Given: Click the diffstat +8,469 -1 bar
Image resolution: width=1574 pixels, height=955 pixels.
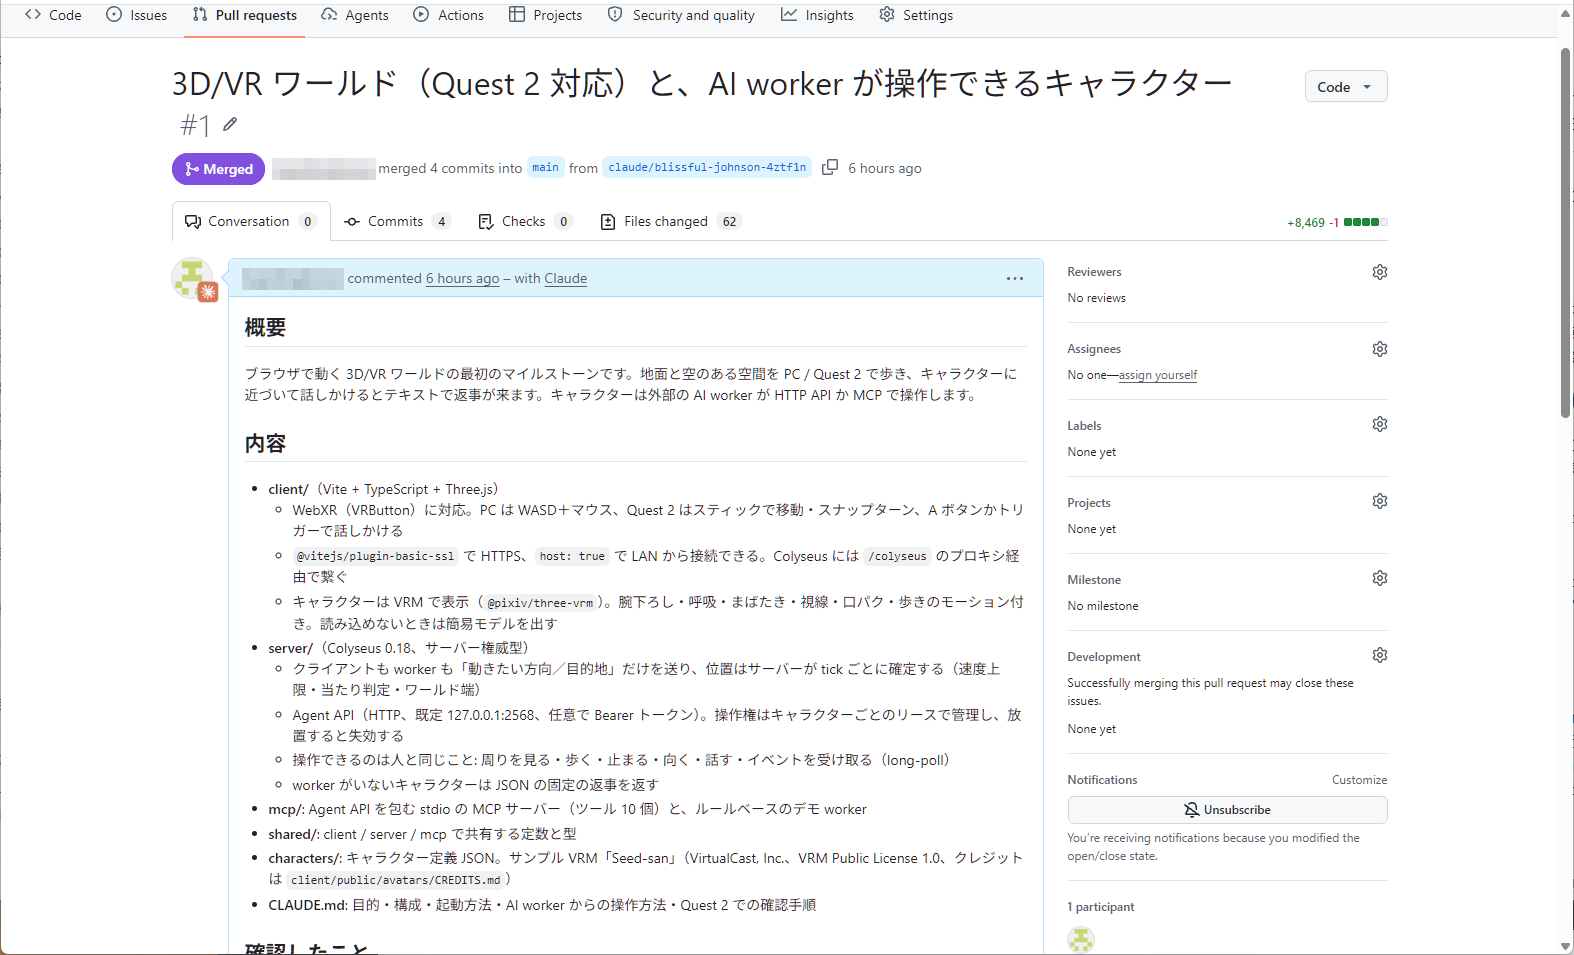Looking at the screenshot, I should (1337, 222).
